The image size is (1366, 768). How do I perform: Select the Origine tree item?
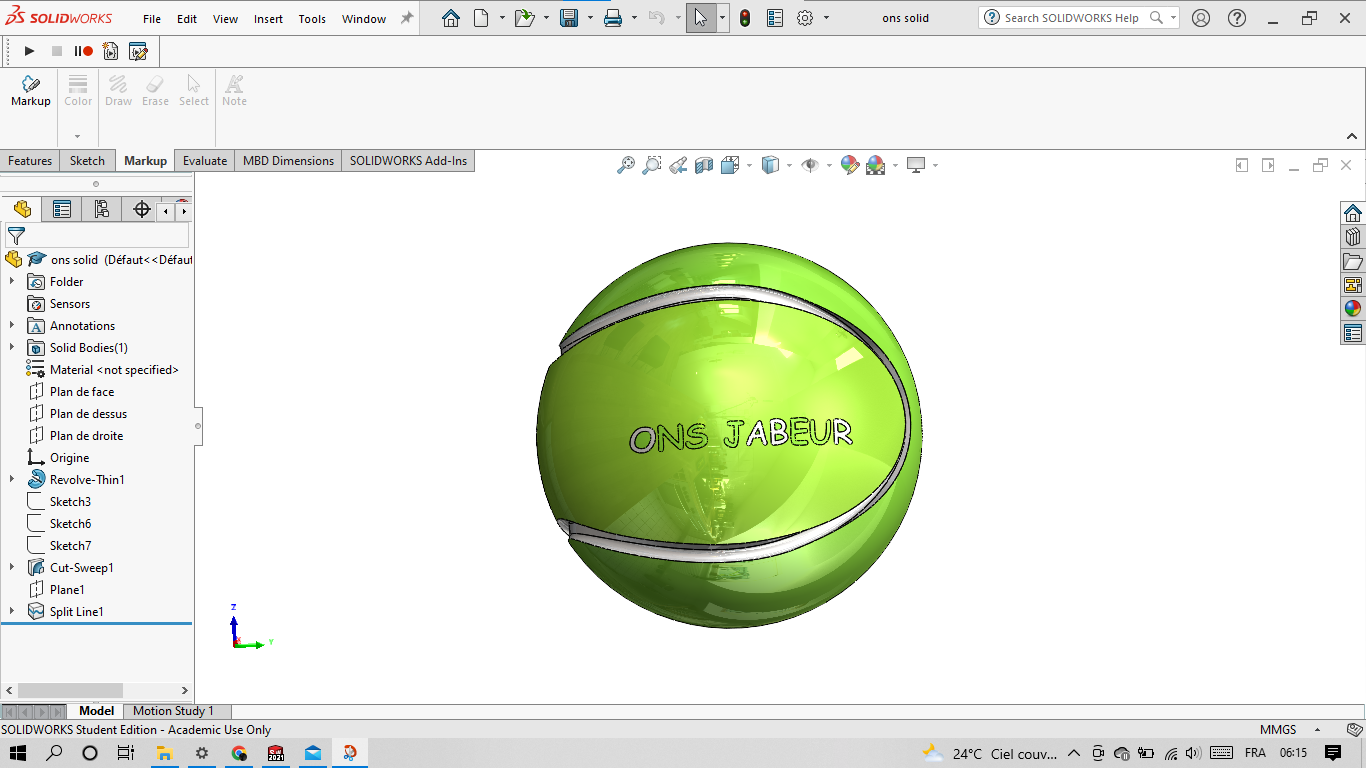point(69,458)
